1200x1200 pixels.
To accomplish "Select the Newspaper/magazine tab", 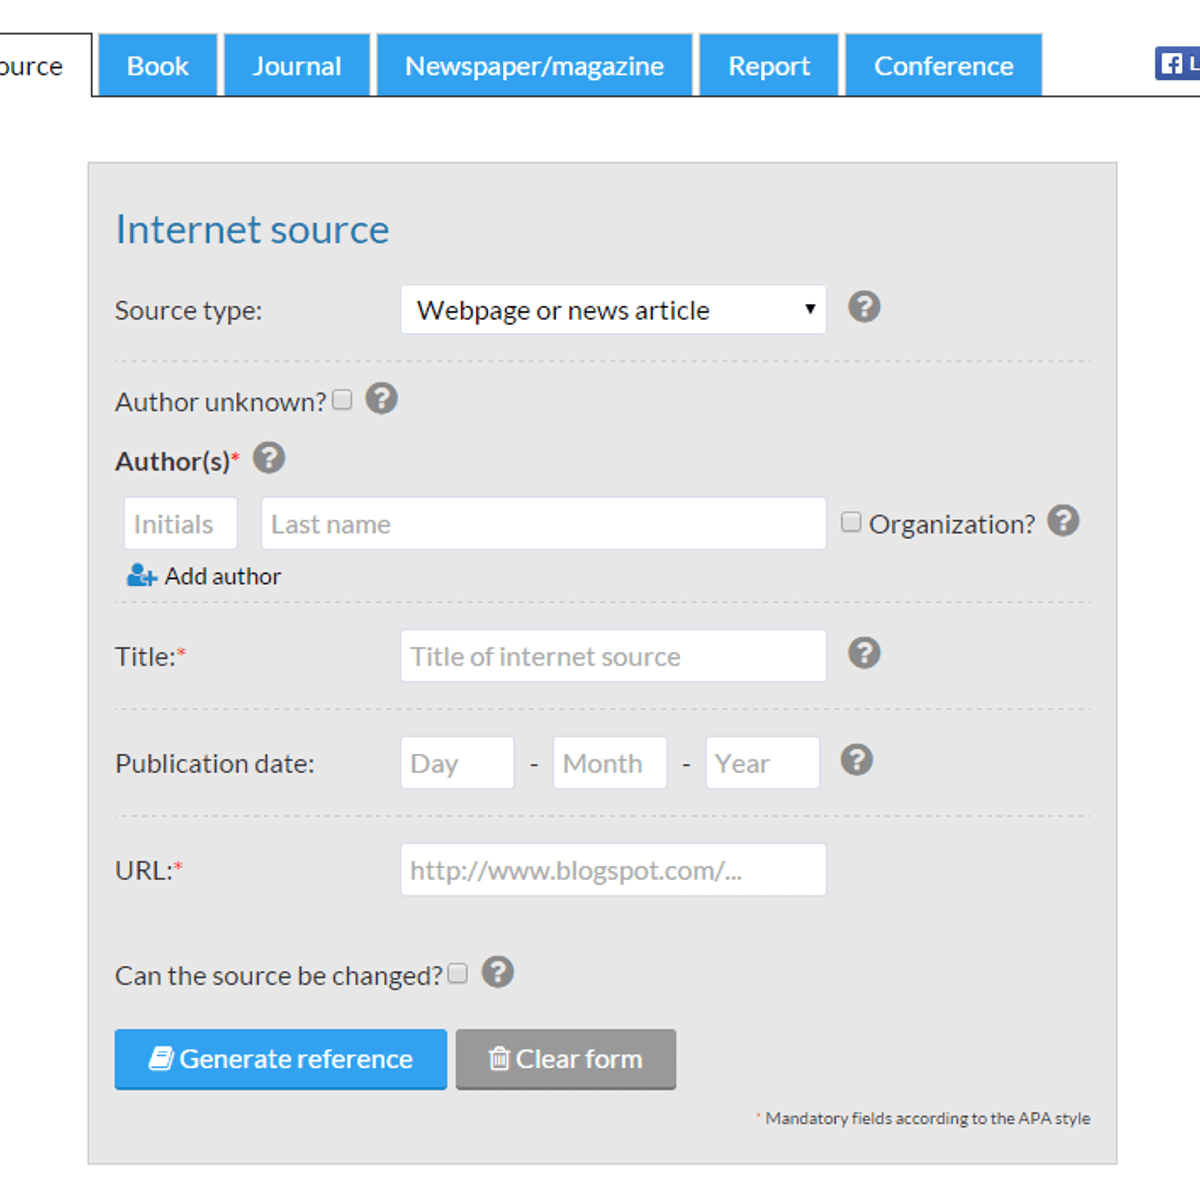I will tap(534, 66).
